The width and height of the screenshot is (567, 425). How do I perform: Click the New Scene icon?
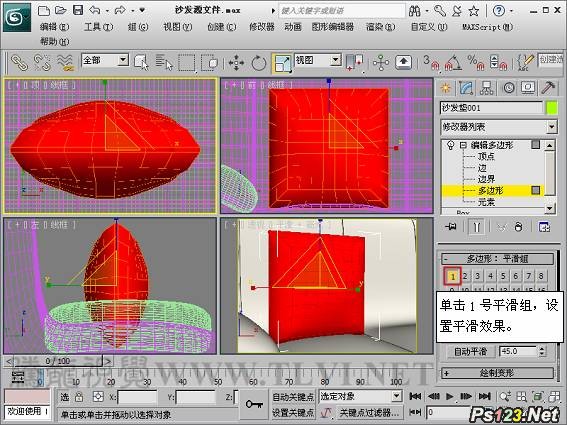[x=44, y=10]
